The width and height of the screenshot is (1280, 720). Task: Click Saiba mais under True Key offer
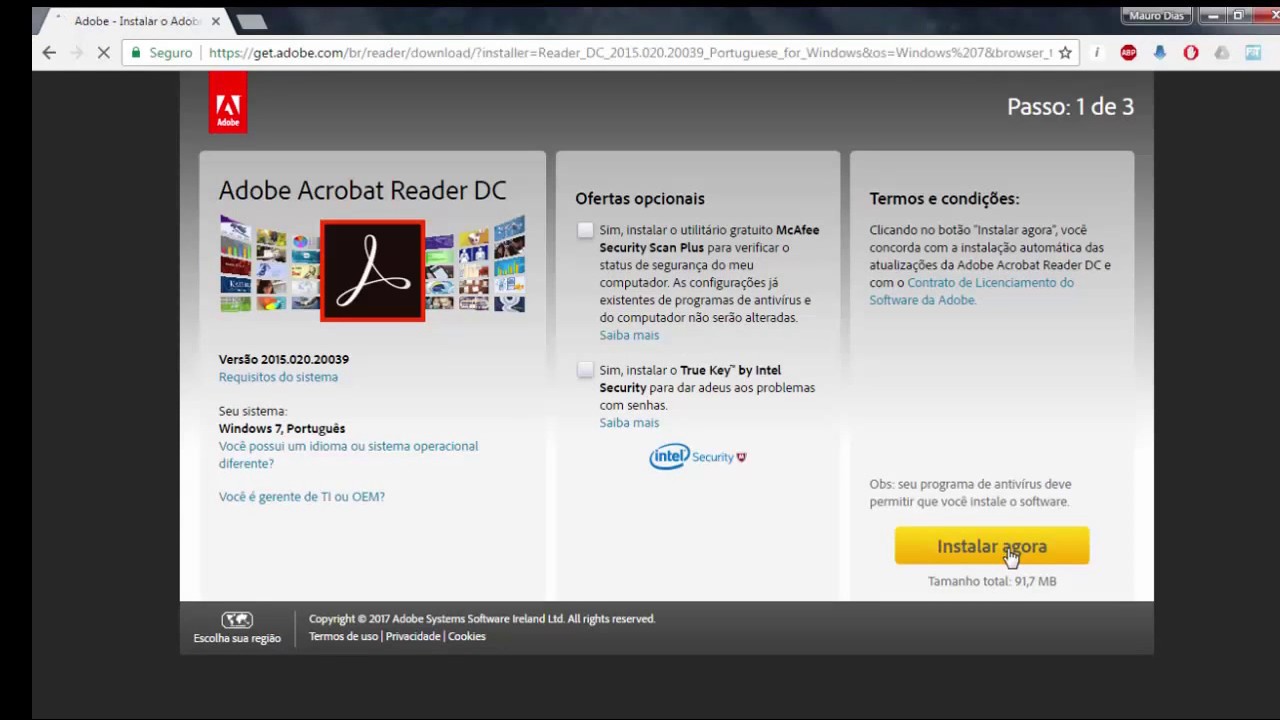(x=629, y=422)
